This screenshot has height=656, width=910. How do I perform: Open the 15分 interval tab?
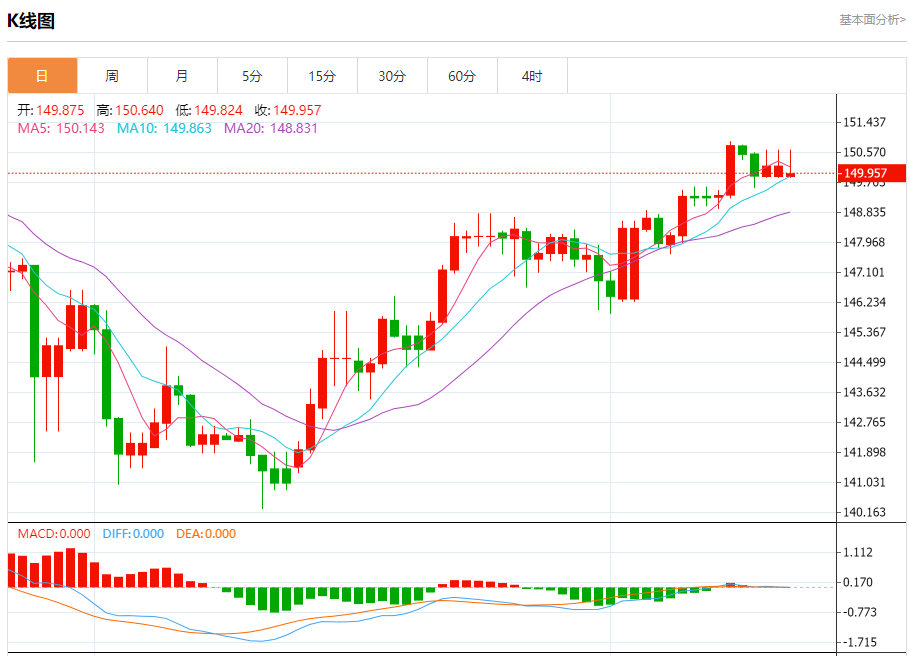tap(322, 75)
